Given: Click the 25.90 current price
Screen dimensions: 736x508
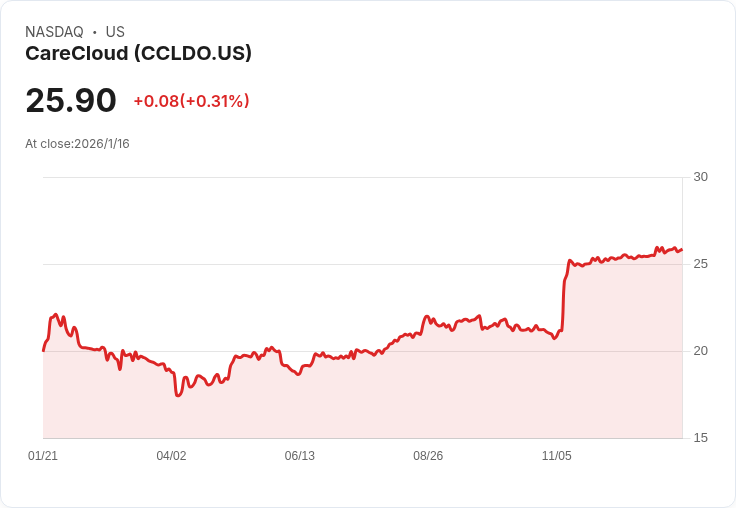Looking at the screenshot, I should (x=71, y=101).
